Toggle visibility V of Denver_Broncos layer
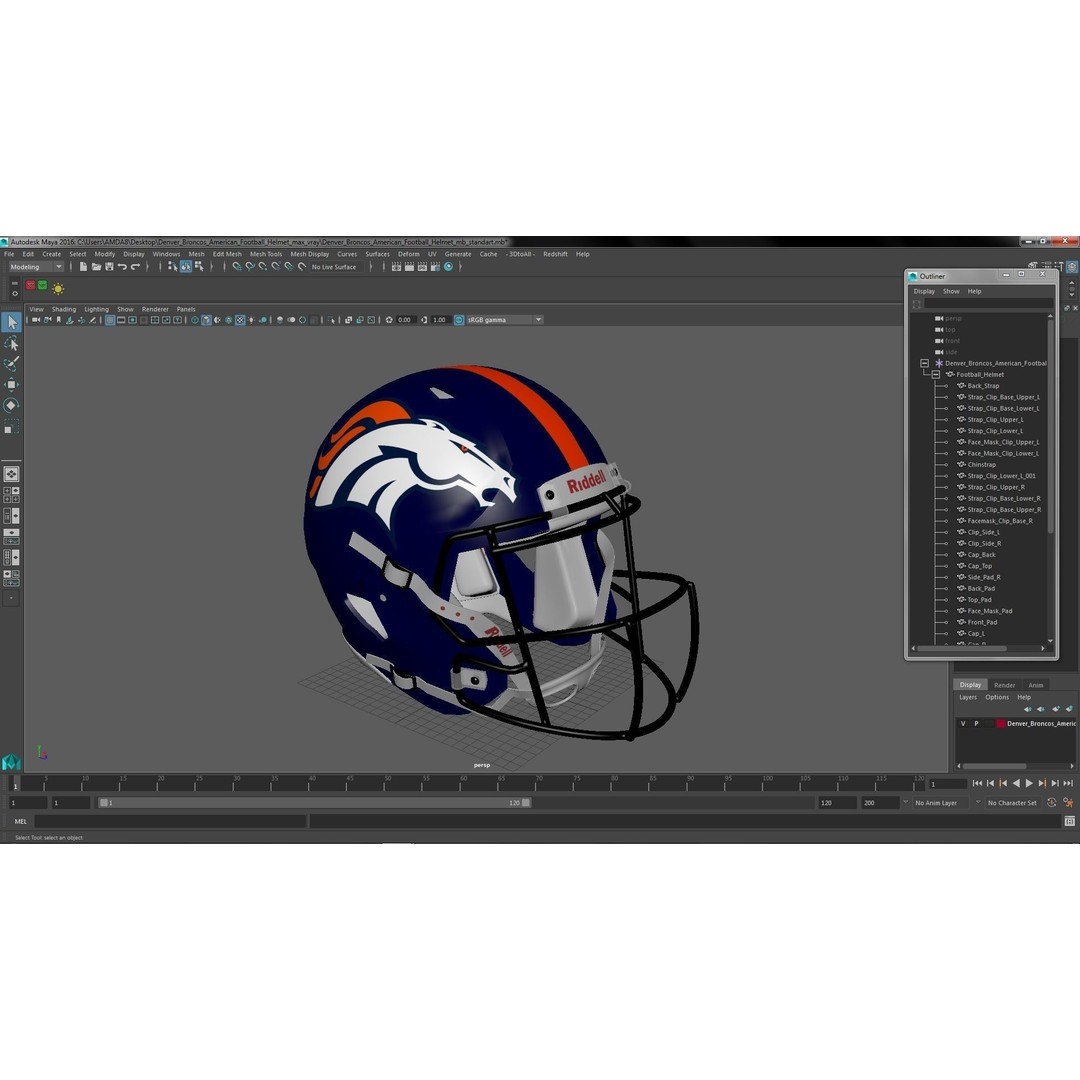Screen dimensions: 1080x1080 pyautogui.click(x=963, y=723)
